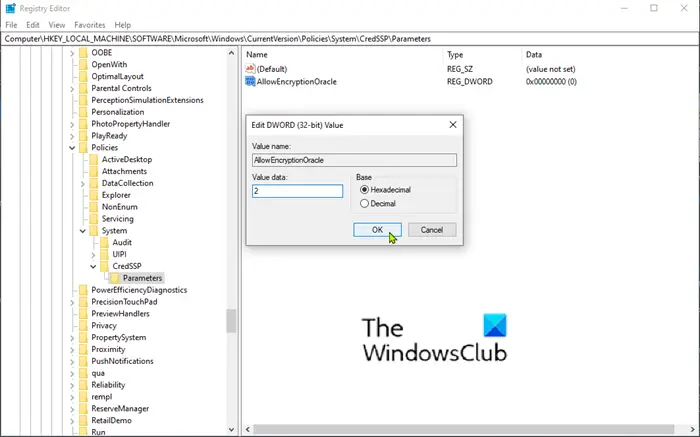Select the Parental Controls folder icon

click(83, 88)
